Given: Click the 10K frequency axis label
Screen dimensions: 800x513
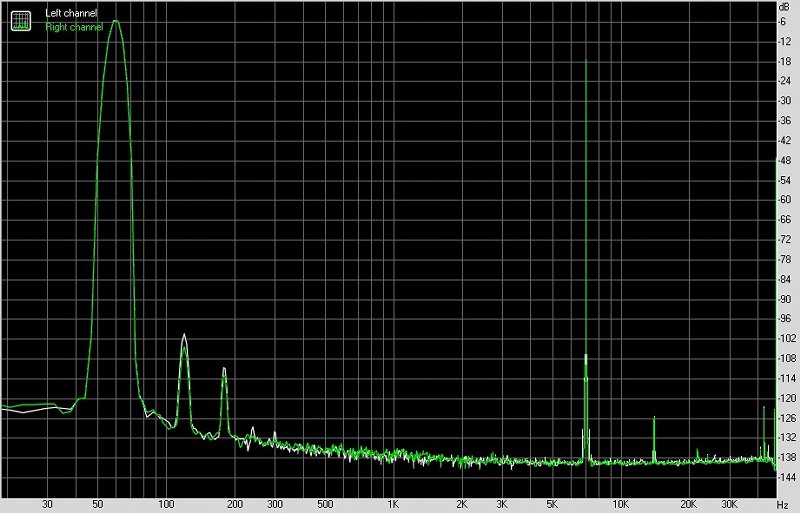Looking at the screenshot, I should tap(620, 505).
